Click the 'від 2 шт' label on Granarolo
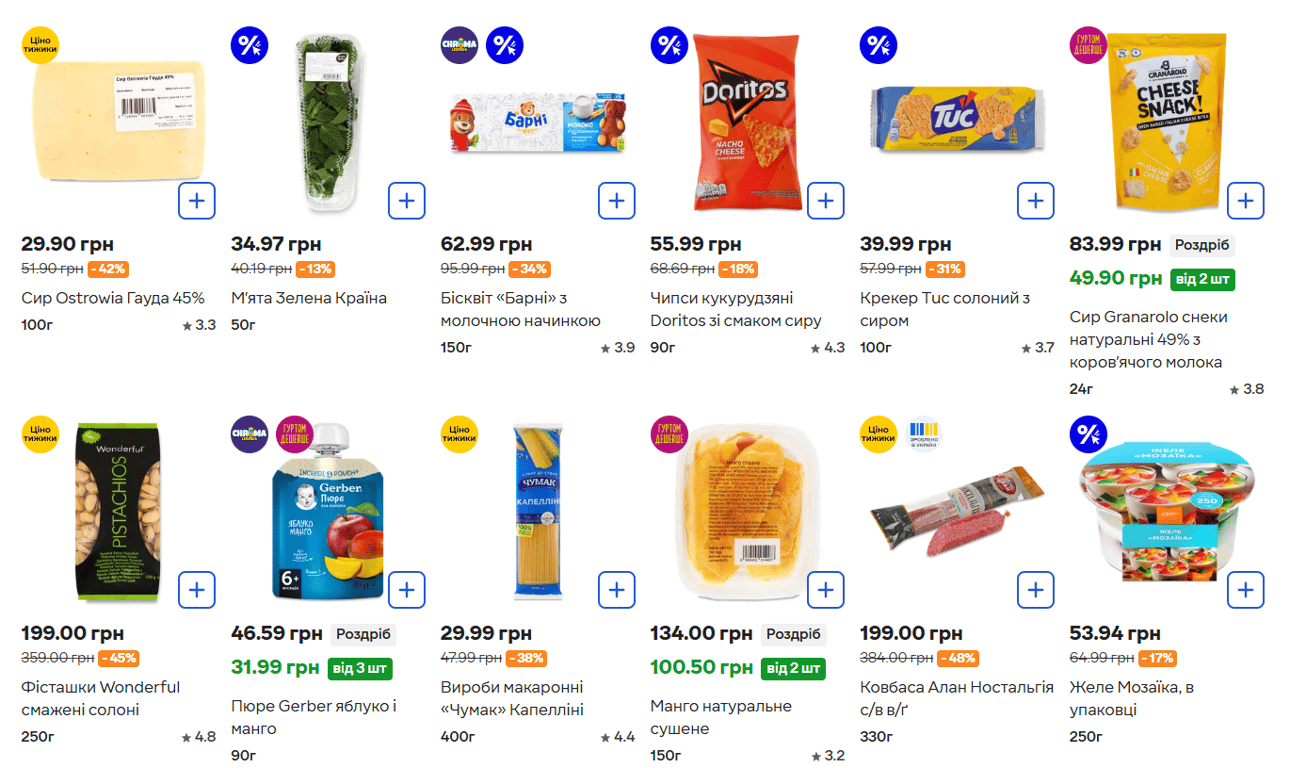This screenshot has width=1290, height=768. click(1202, 279)
